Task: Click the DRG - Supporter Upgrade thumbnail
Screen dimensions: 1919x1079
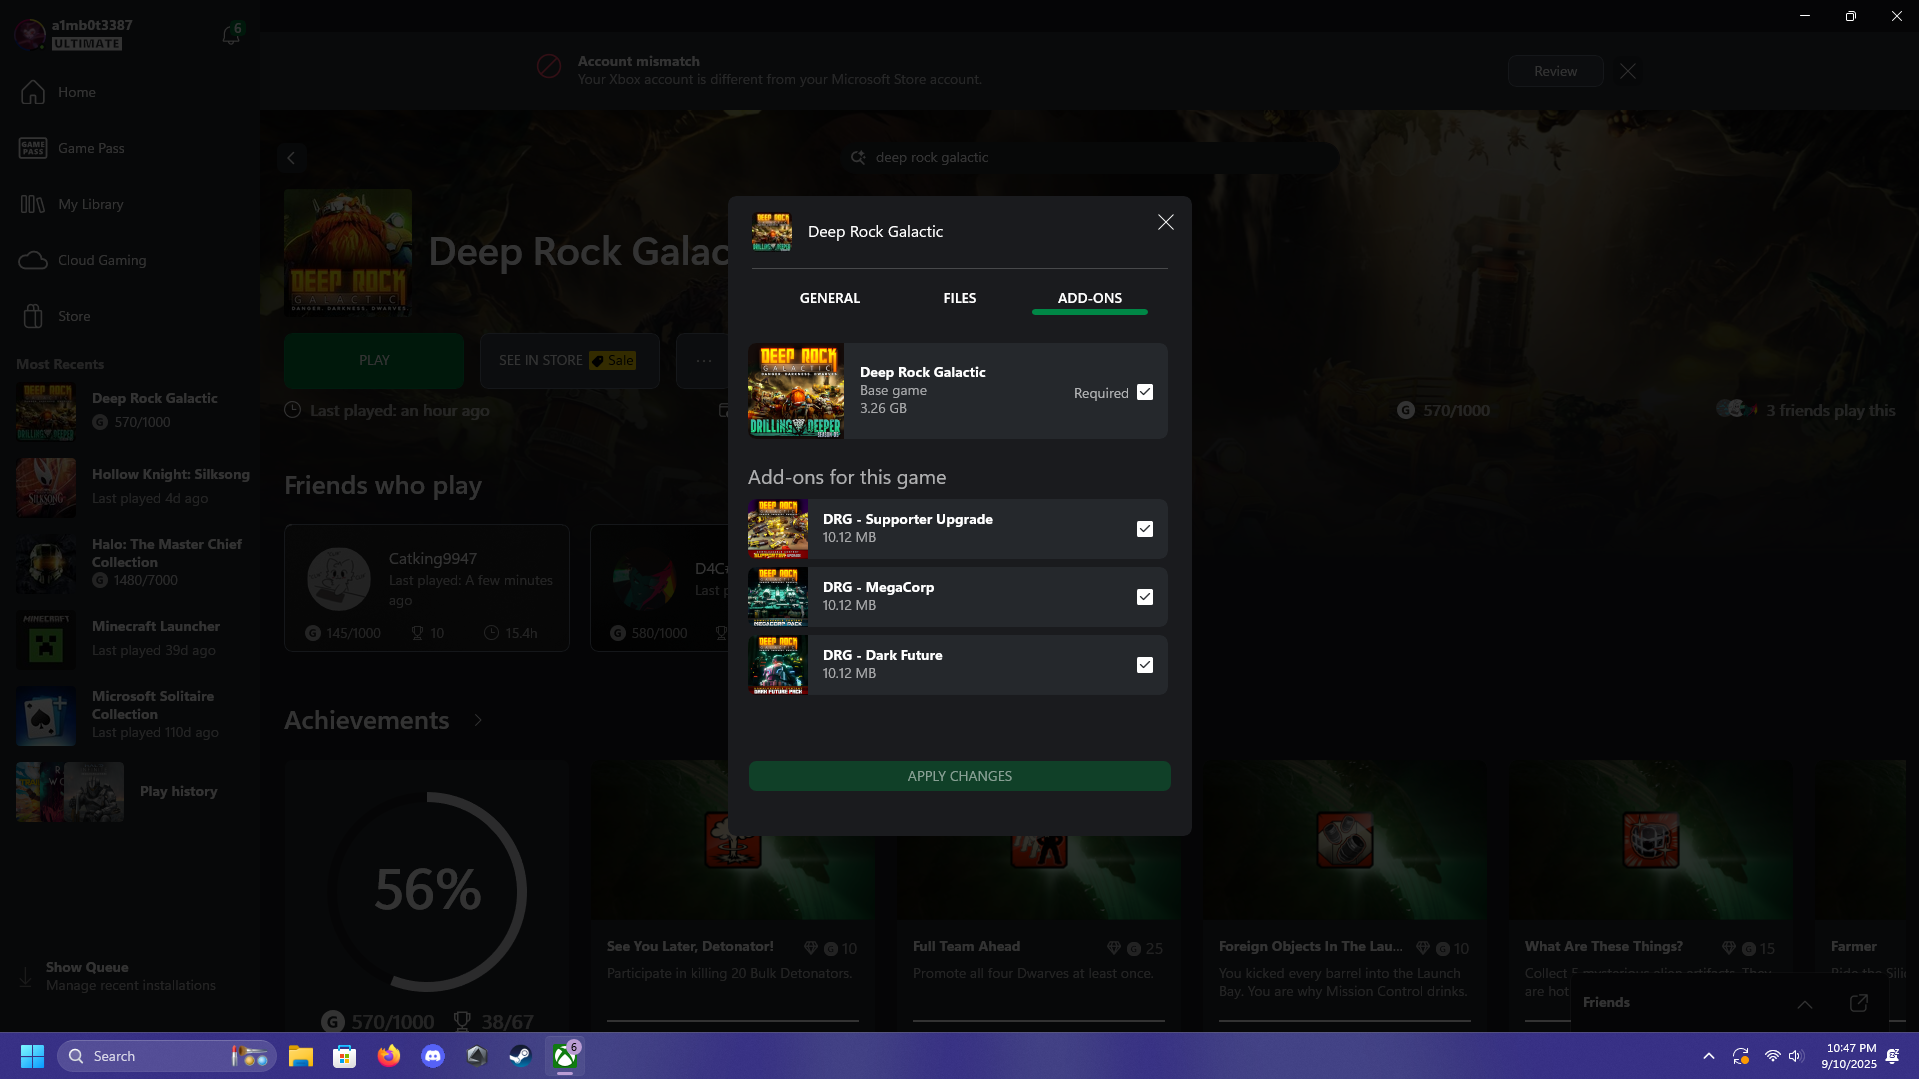Action: pos(777,529)
